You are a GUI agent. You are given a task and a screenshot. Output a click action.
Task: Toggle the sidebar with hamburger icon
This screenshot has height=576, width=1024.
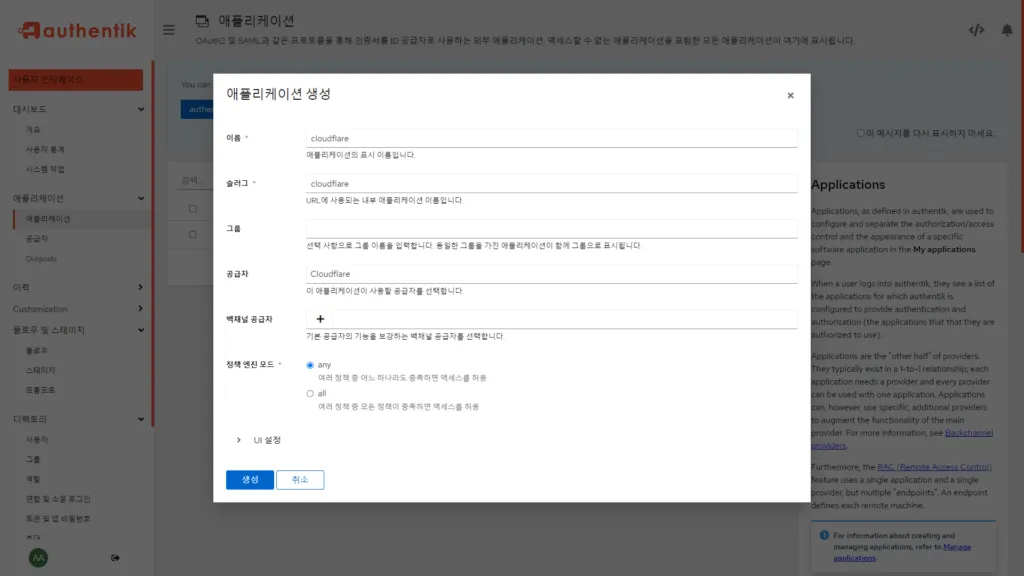coord(168,30)
